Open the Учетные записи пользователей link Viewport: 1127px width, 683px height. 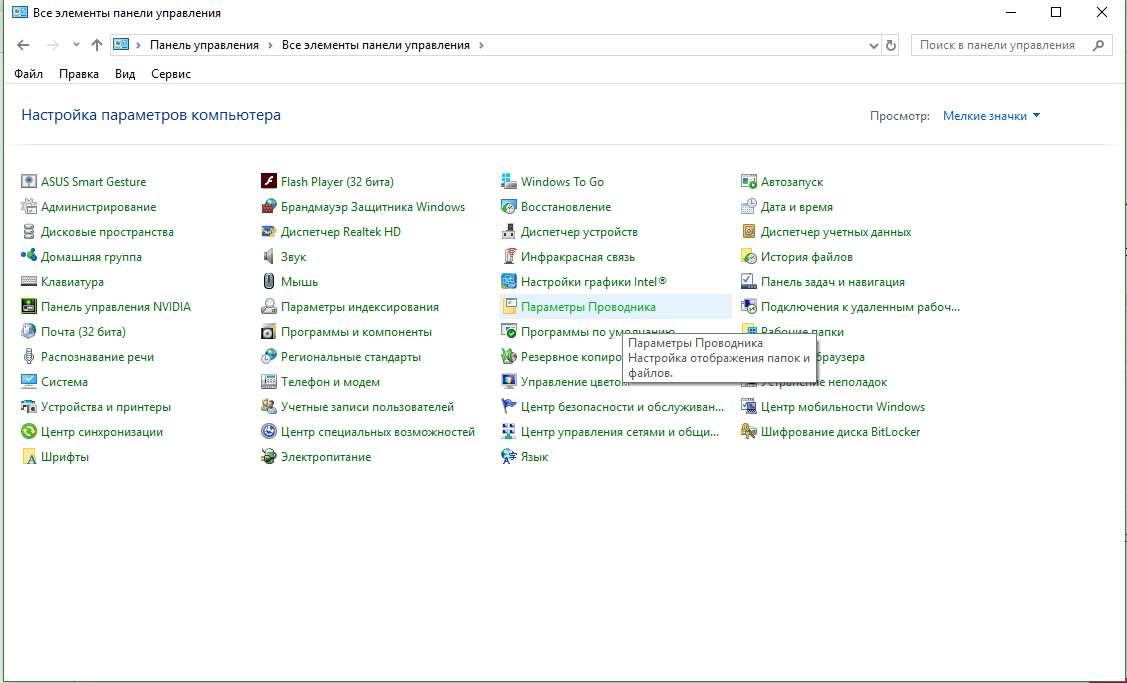click(x=367, y=407)
